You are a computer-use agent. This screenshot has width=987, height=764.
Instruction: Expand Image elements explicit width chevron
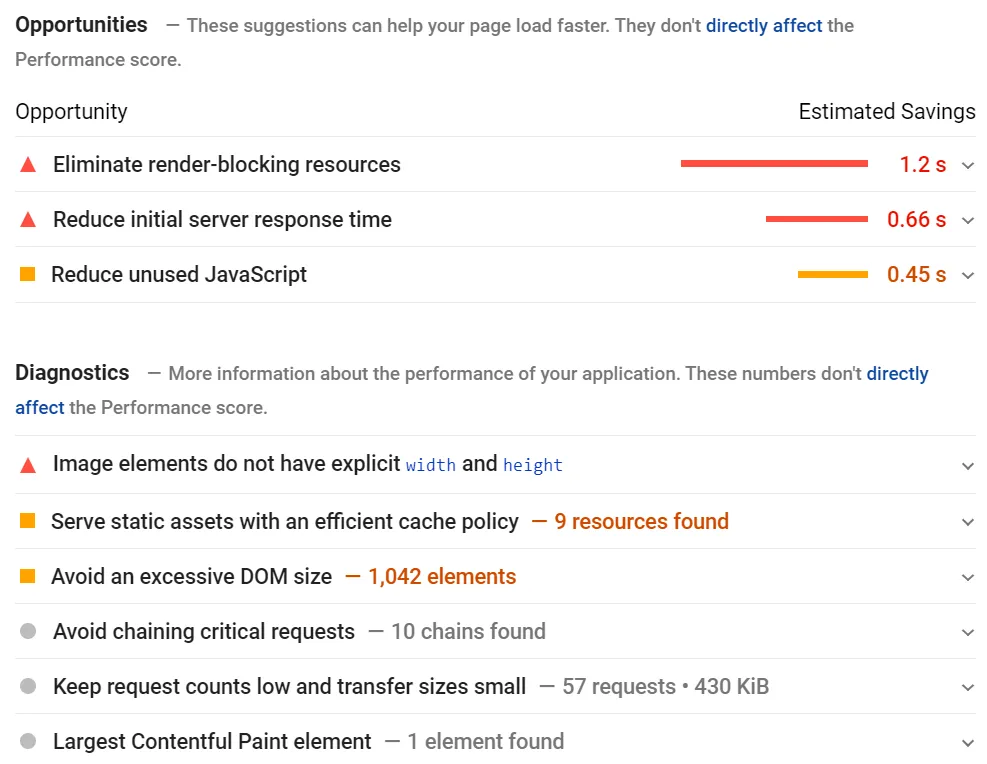click(x=967, y=466)
